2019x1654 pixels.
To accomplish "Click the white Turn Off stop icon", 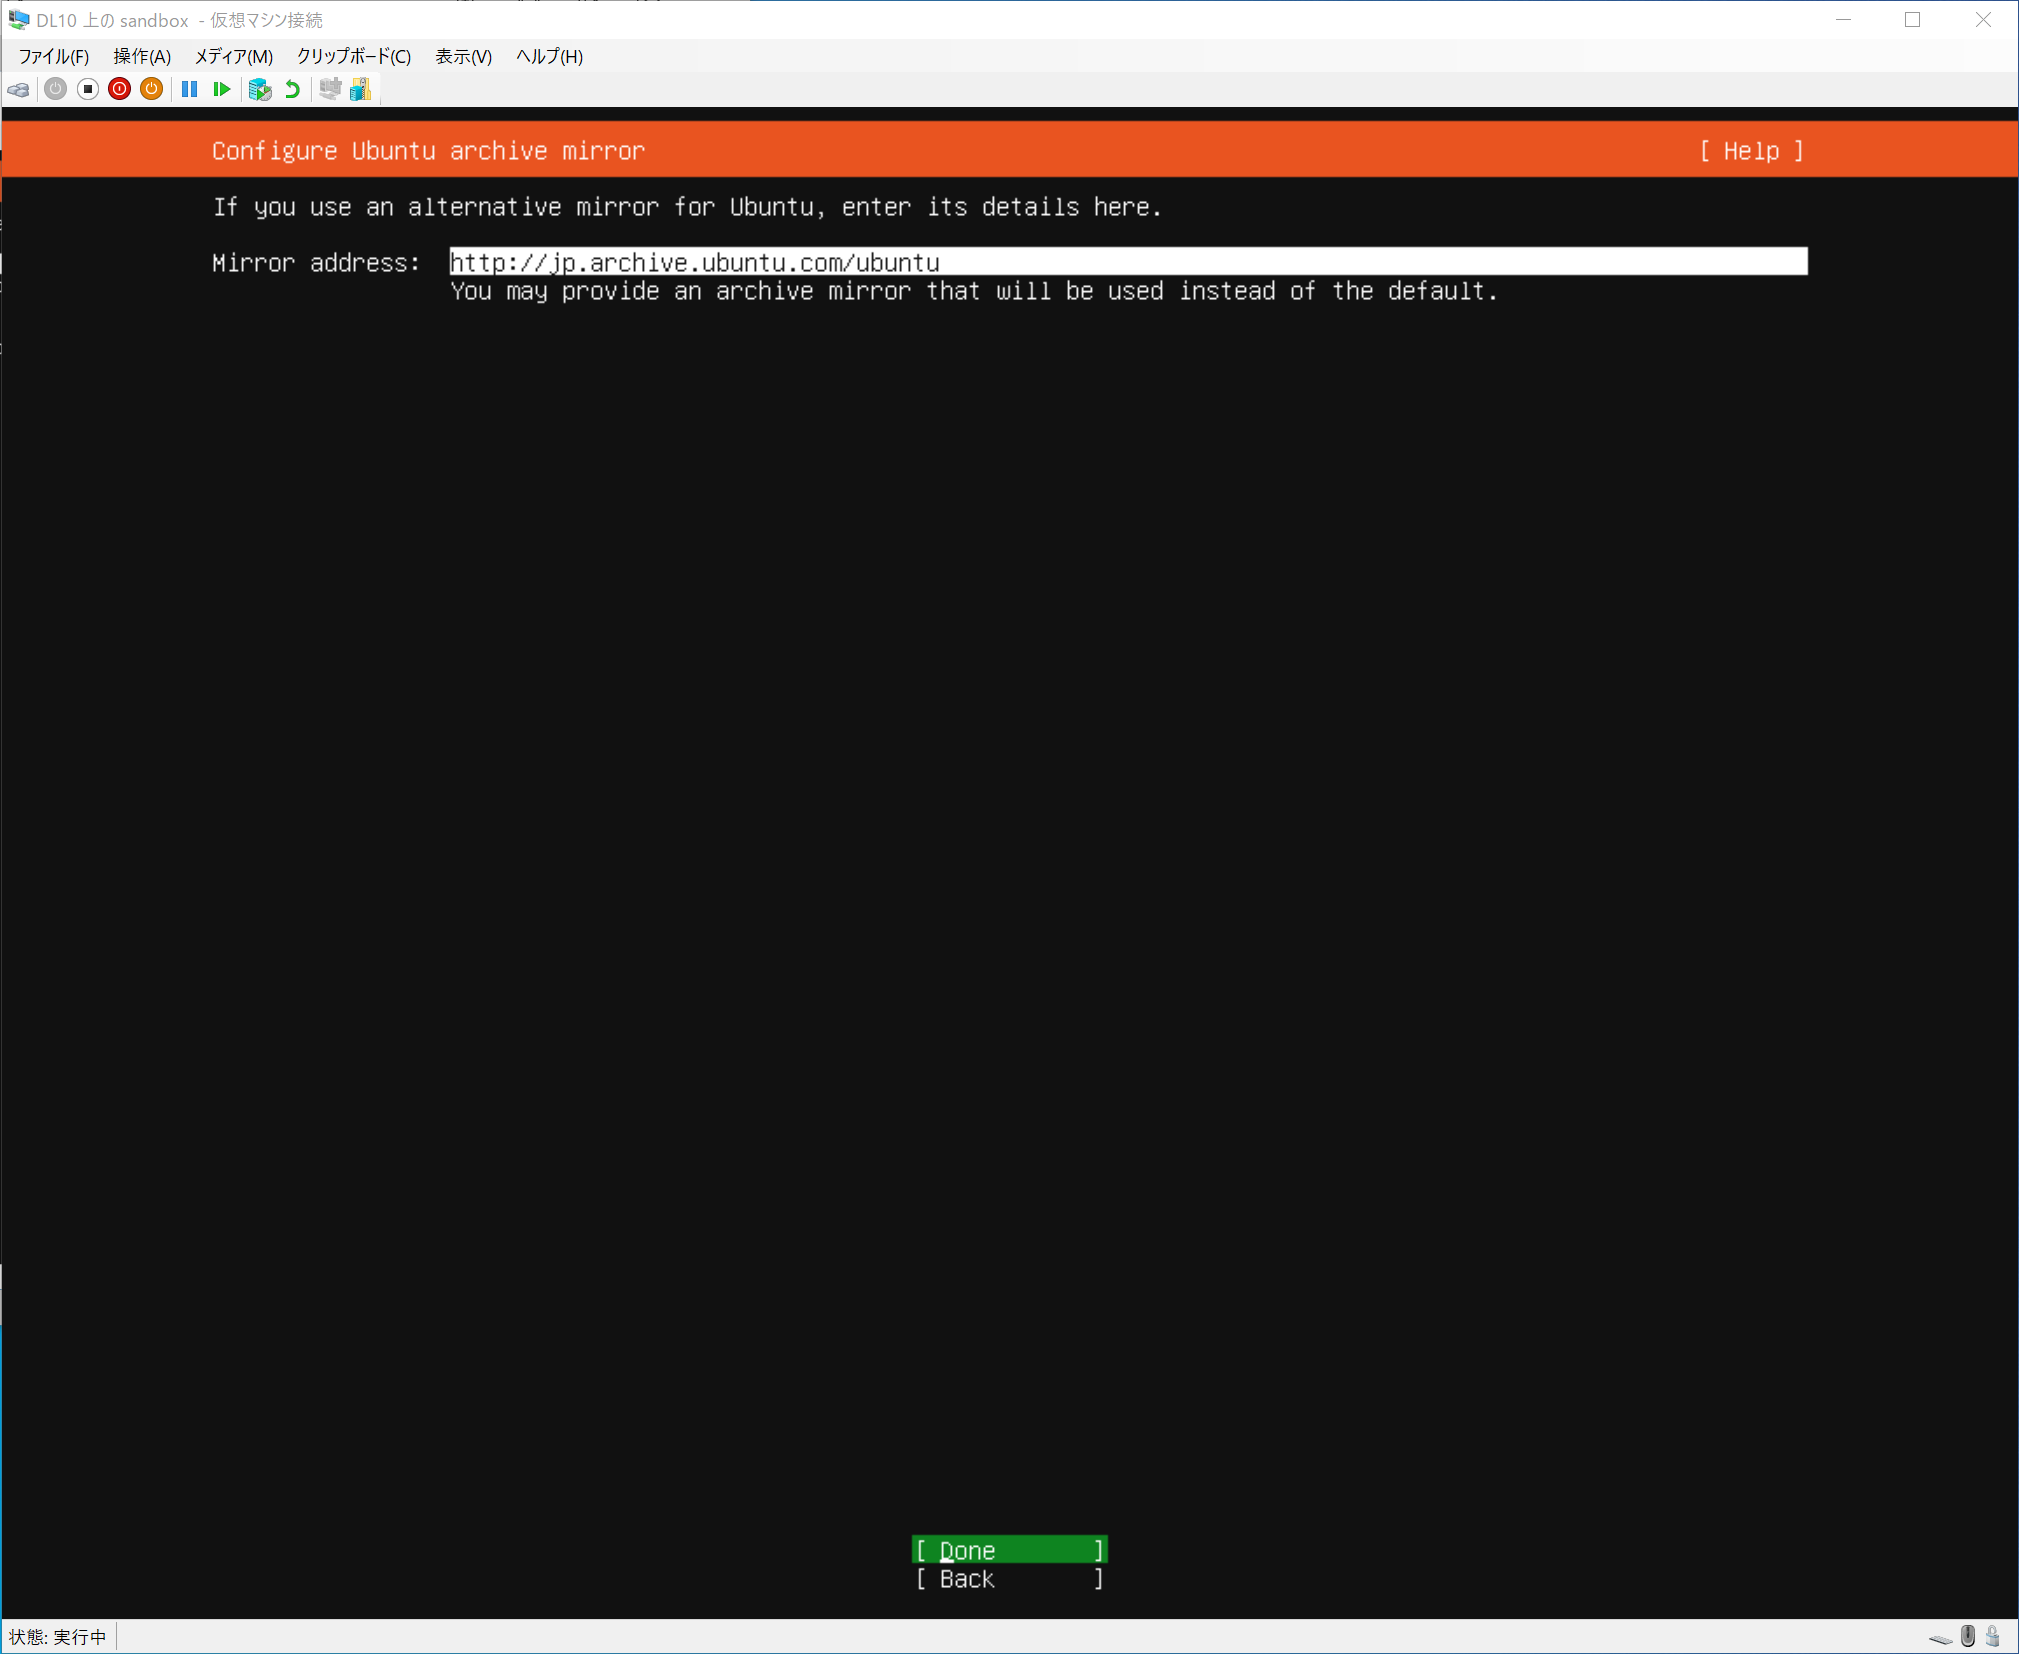I will 88,90.
